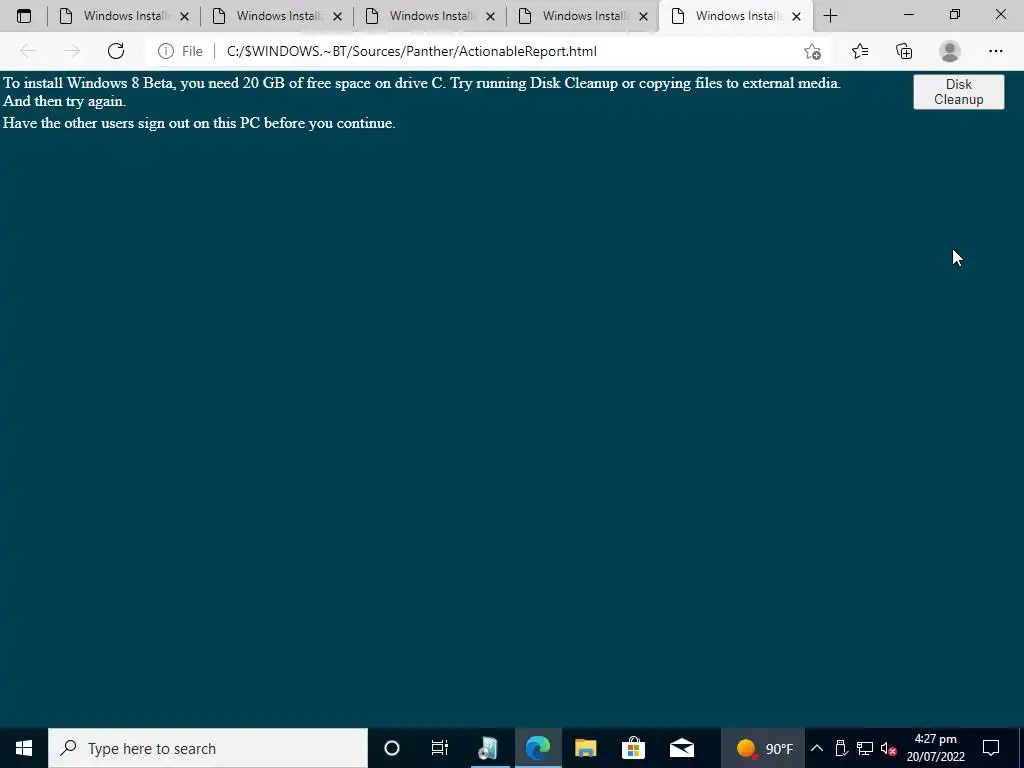
Task: Open Task View on taskbar
Action: click(440, 748)
